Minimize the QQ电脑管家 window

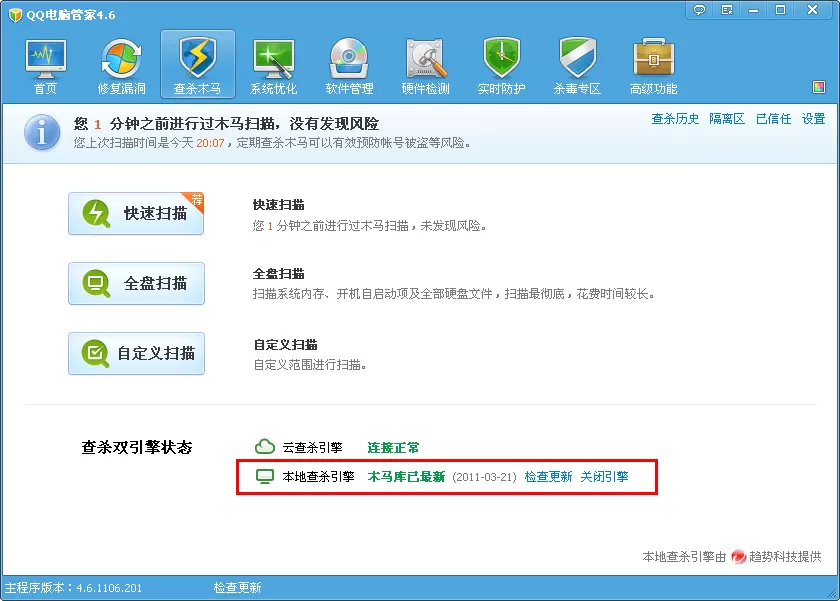tap(754, 10)
